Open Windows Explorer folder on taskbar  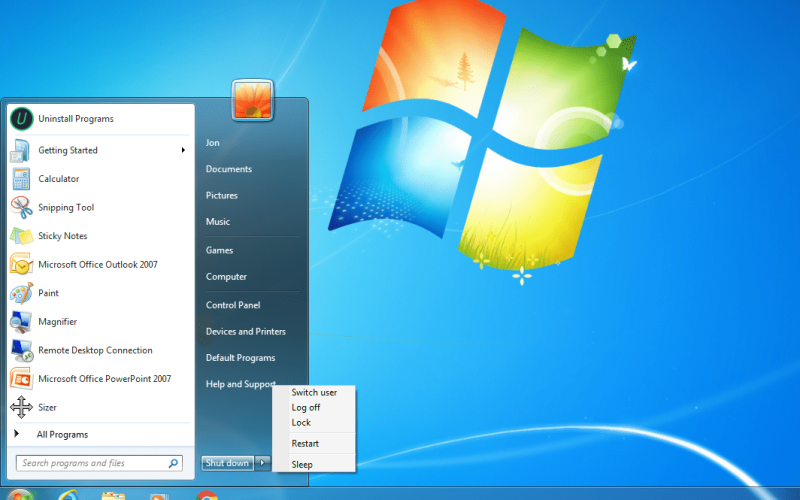pos(113,495)
